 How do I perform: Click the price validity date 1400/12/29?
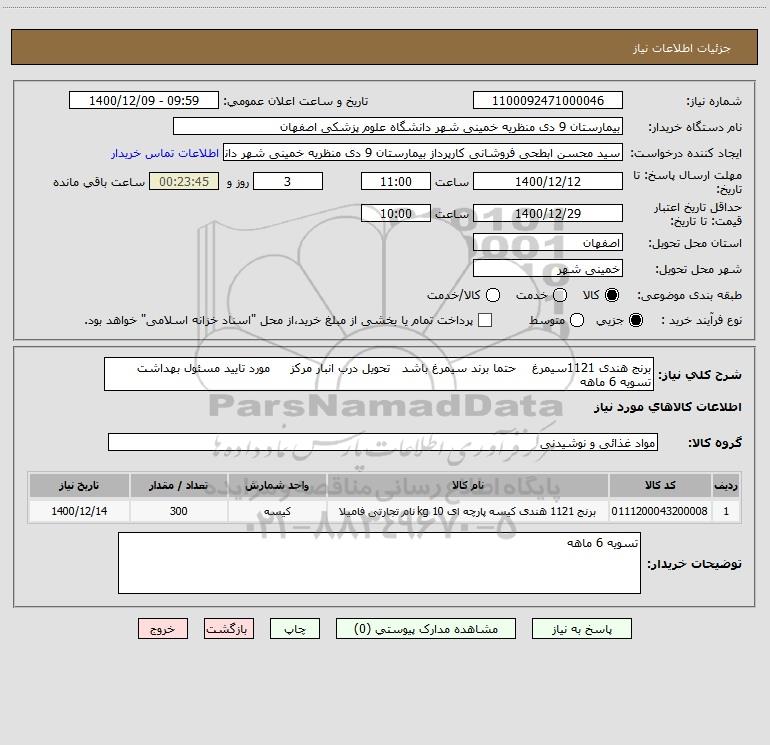(548, 213)
